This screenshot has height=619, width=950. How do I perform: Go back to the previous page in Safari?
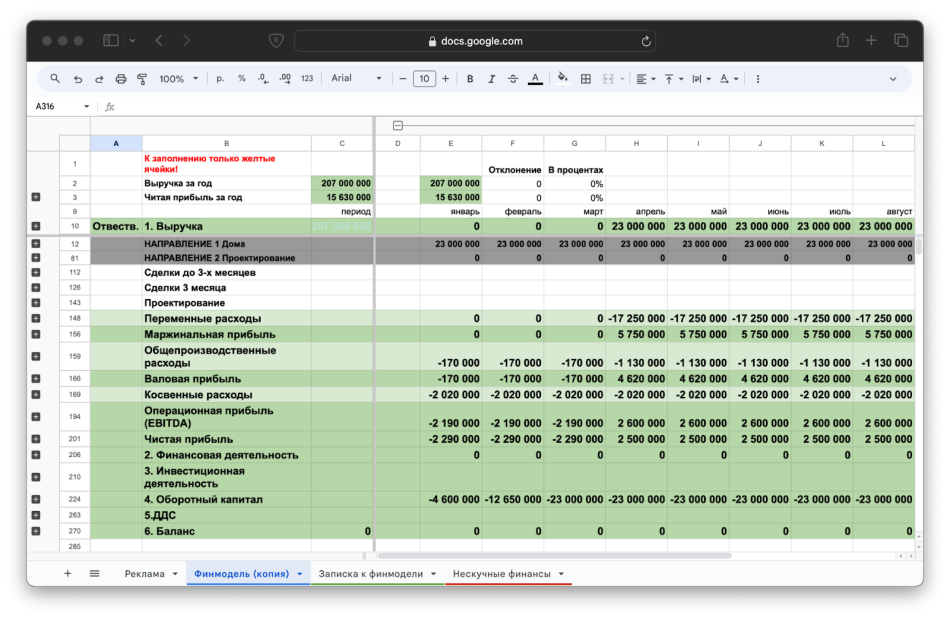(x=159, y=41)
